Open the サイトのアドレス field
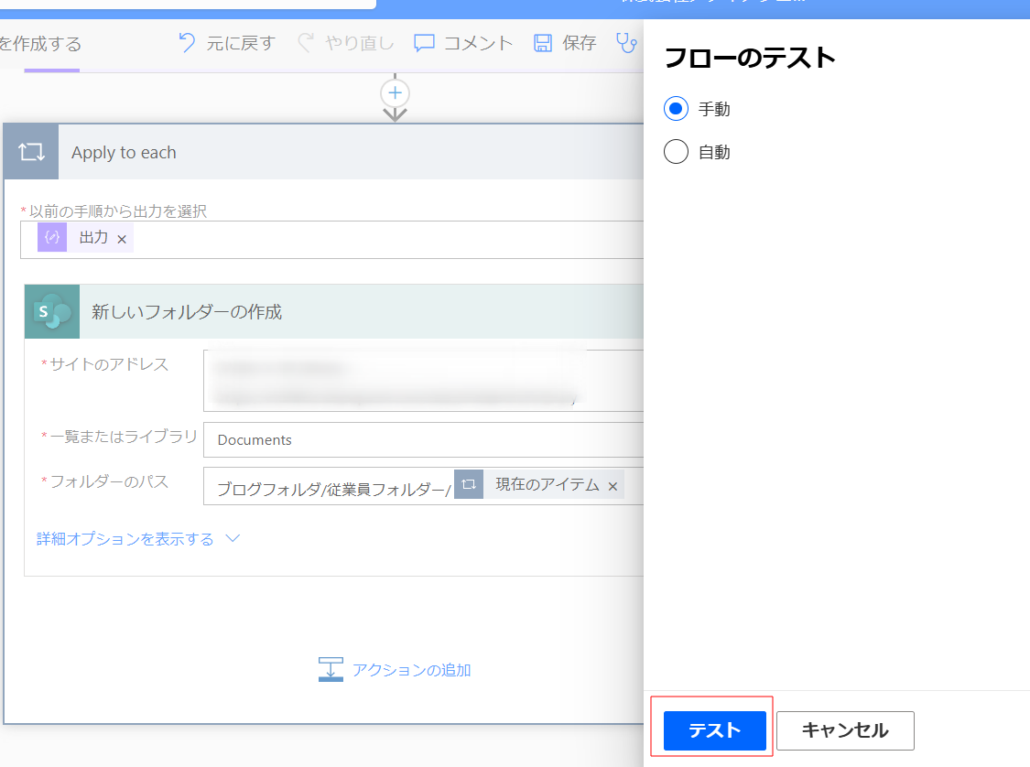 (x=422, y=381)
